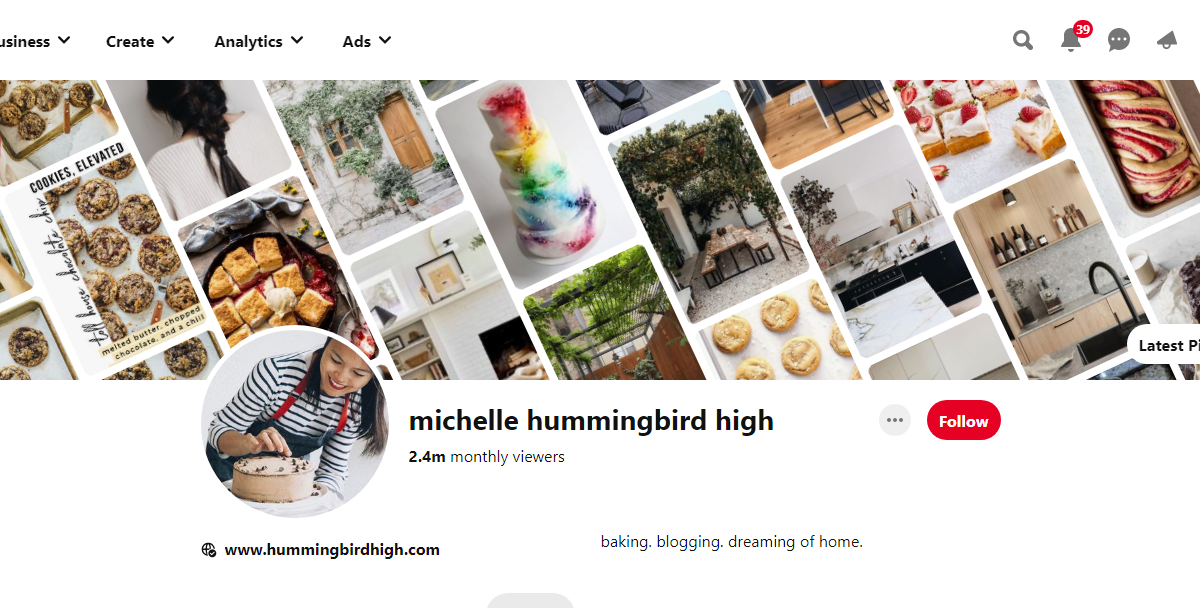This screenshot has height=608, width=1200.
Task: Open notifications bell with 39 badge
Action: (1072, 39)
